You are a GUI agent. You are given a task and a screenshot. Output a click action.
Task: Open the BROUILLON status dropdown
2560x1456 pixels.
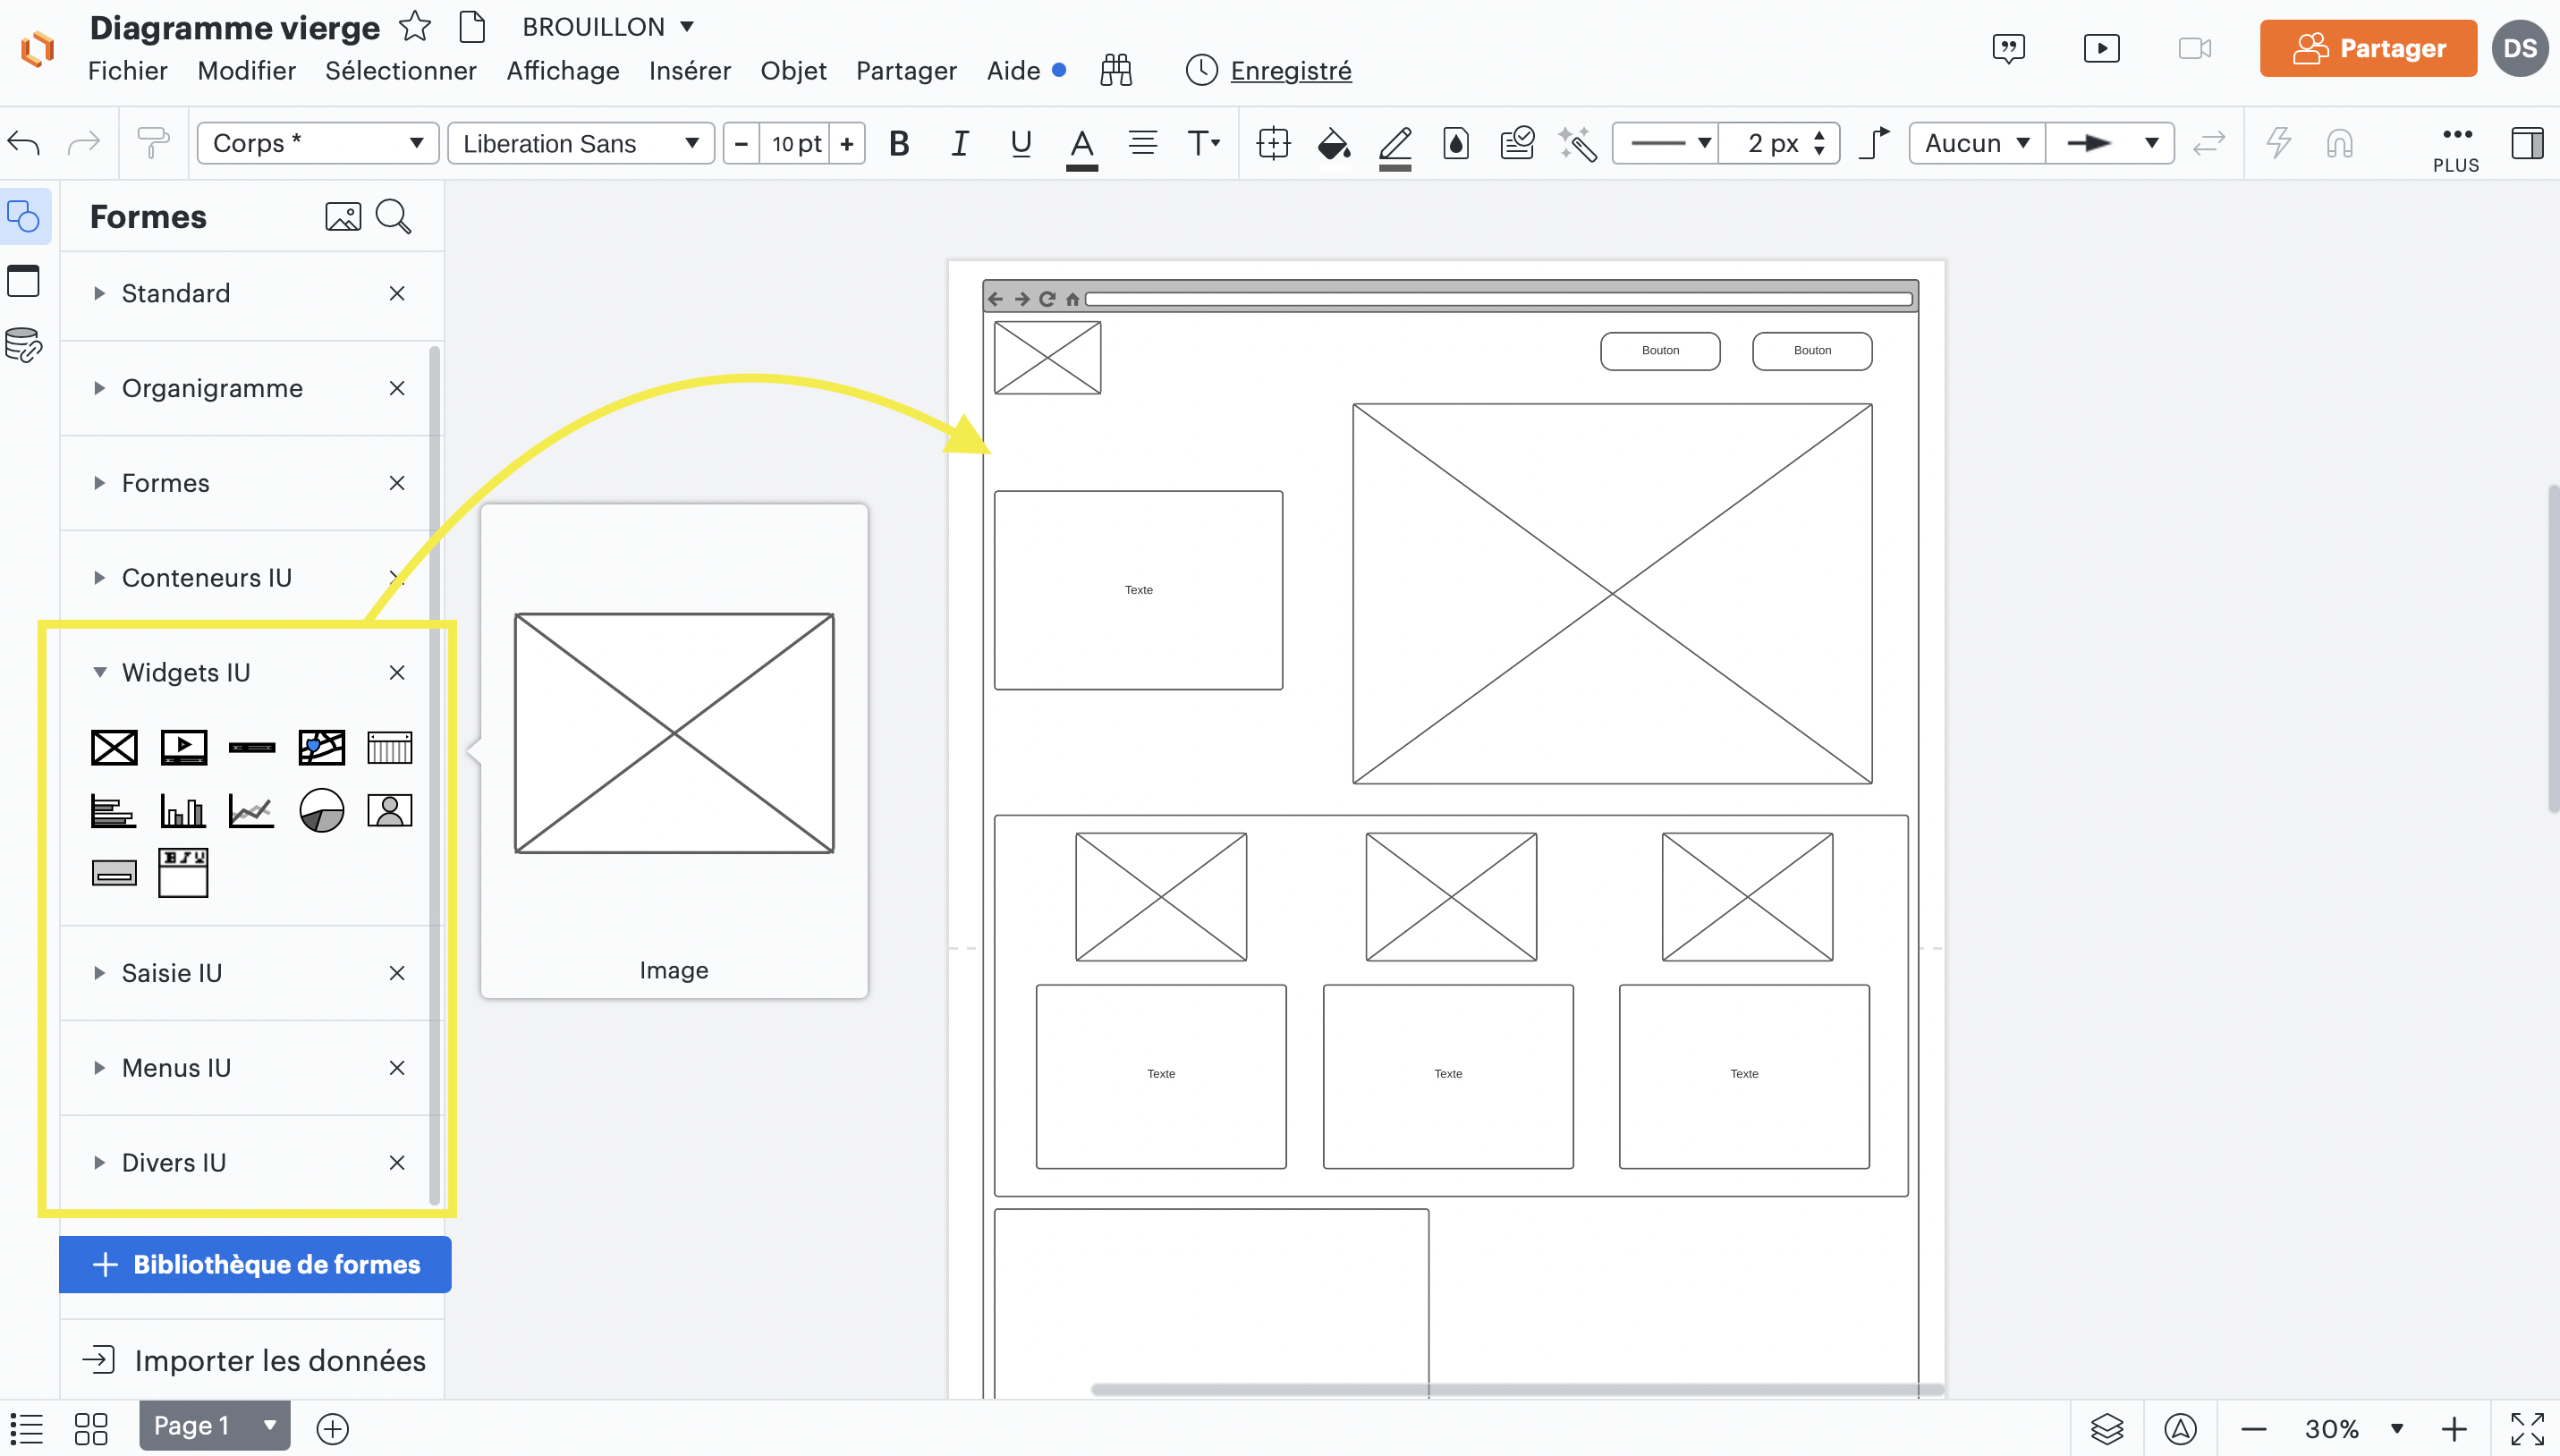608,27
